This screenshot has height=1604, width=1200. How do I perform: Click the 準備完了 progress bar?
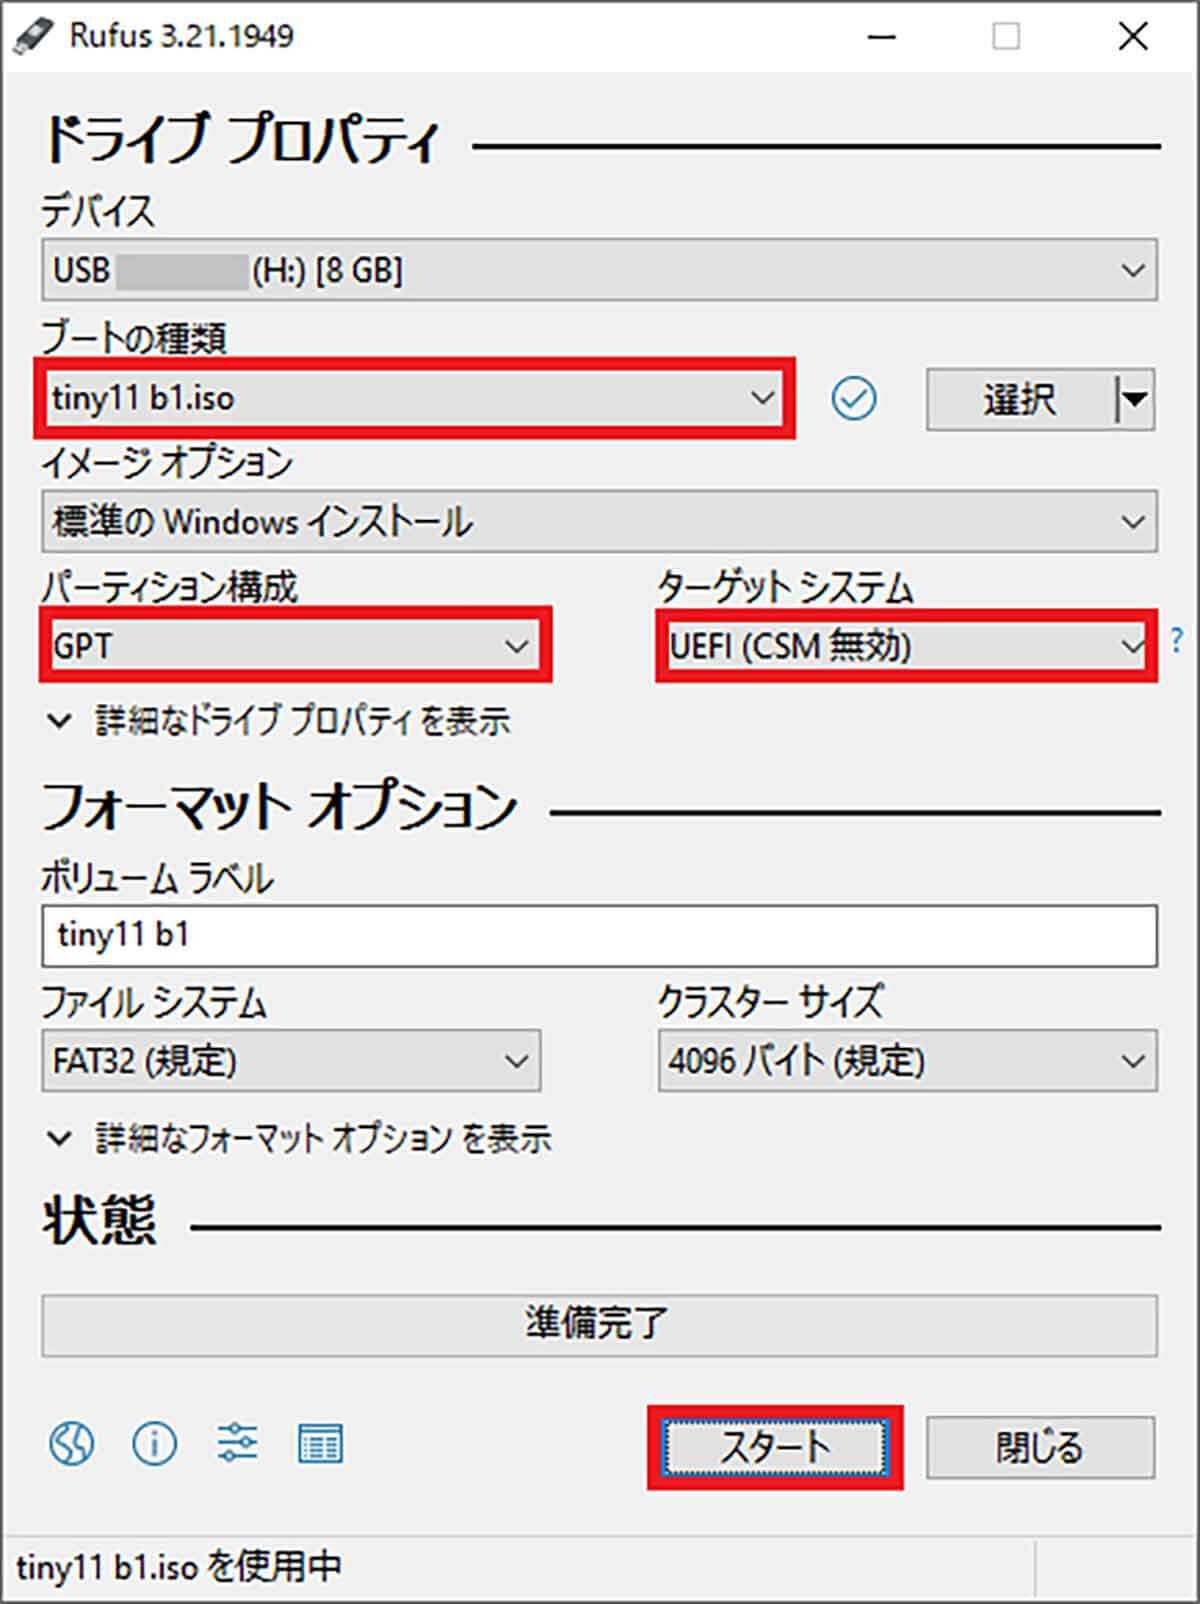[x=599, y=1325]
